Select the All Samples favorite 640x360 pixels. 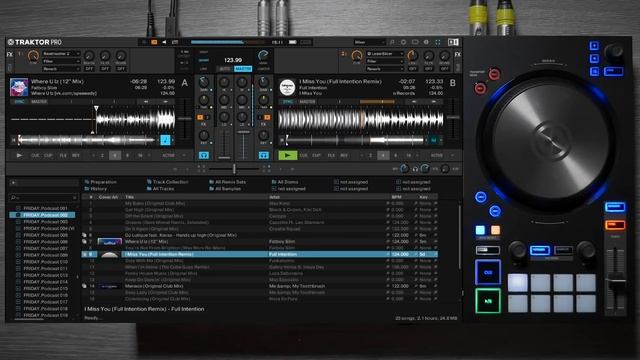(225, 189)
